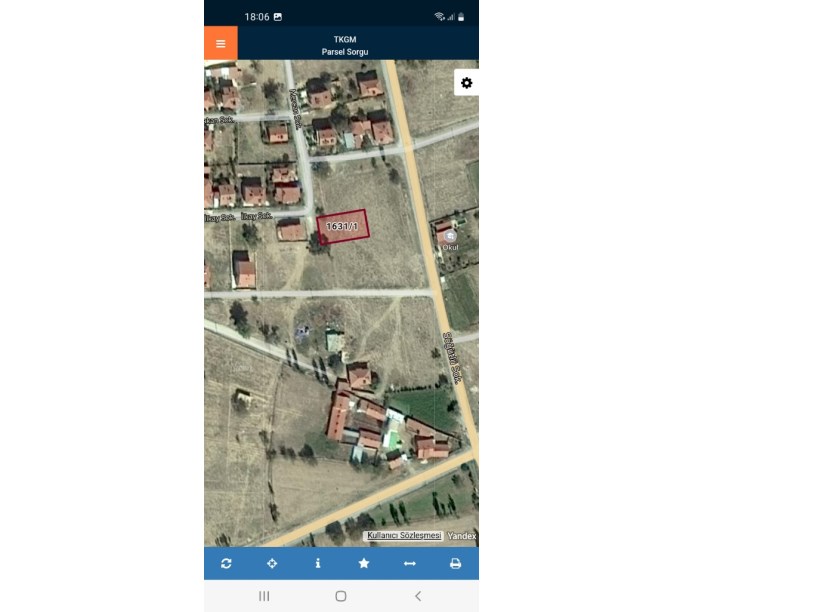Tap the Yandex attribution label
Screen dimensions: 816x612
[x=462, y=536]
